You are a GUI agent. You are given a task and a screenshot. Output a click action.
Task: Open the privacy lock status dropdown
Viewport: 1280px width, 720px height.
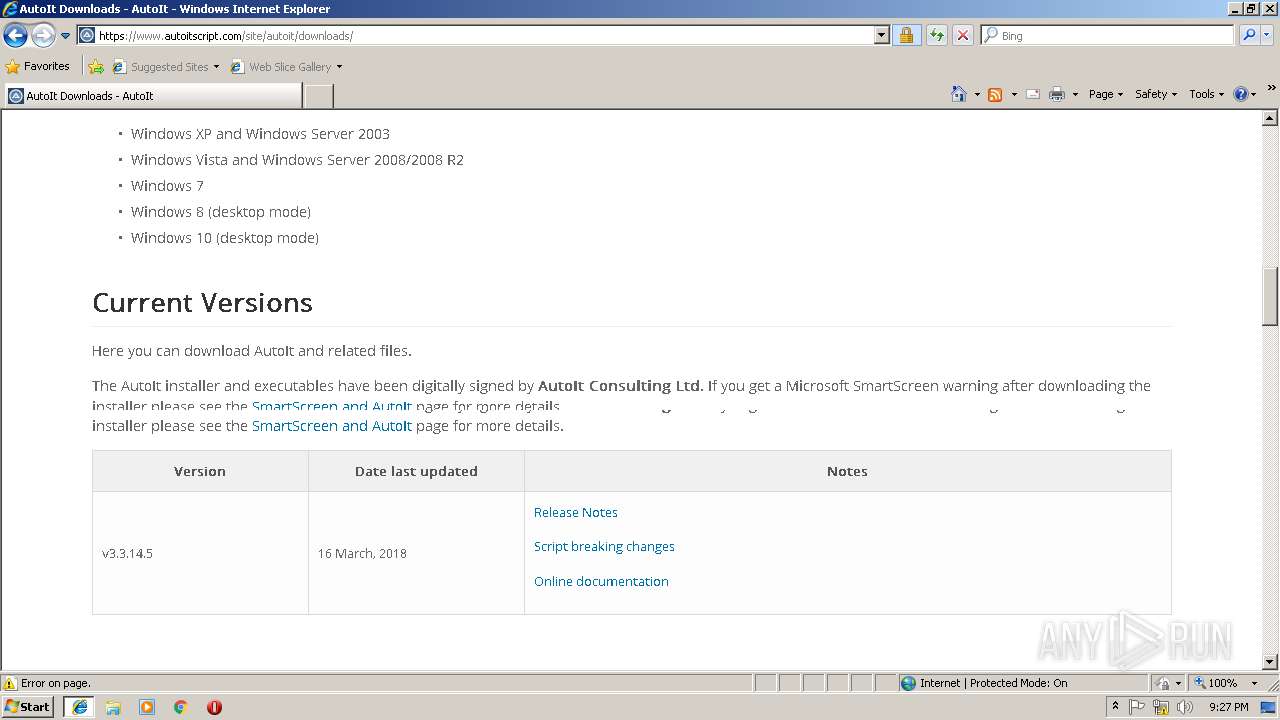click(x=1168, y=683)
